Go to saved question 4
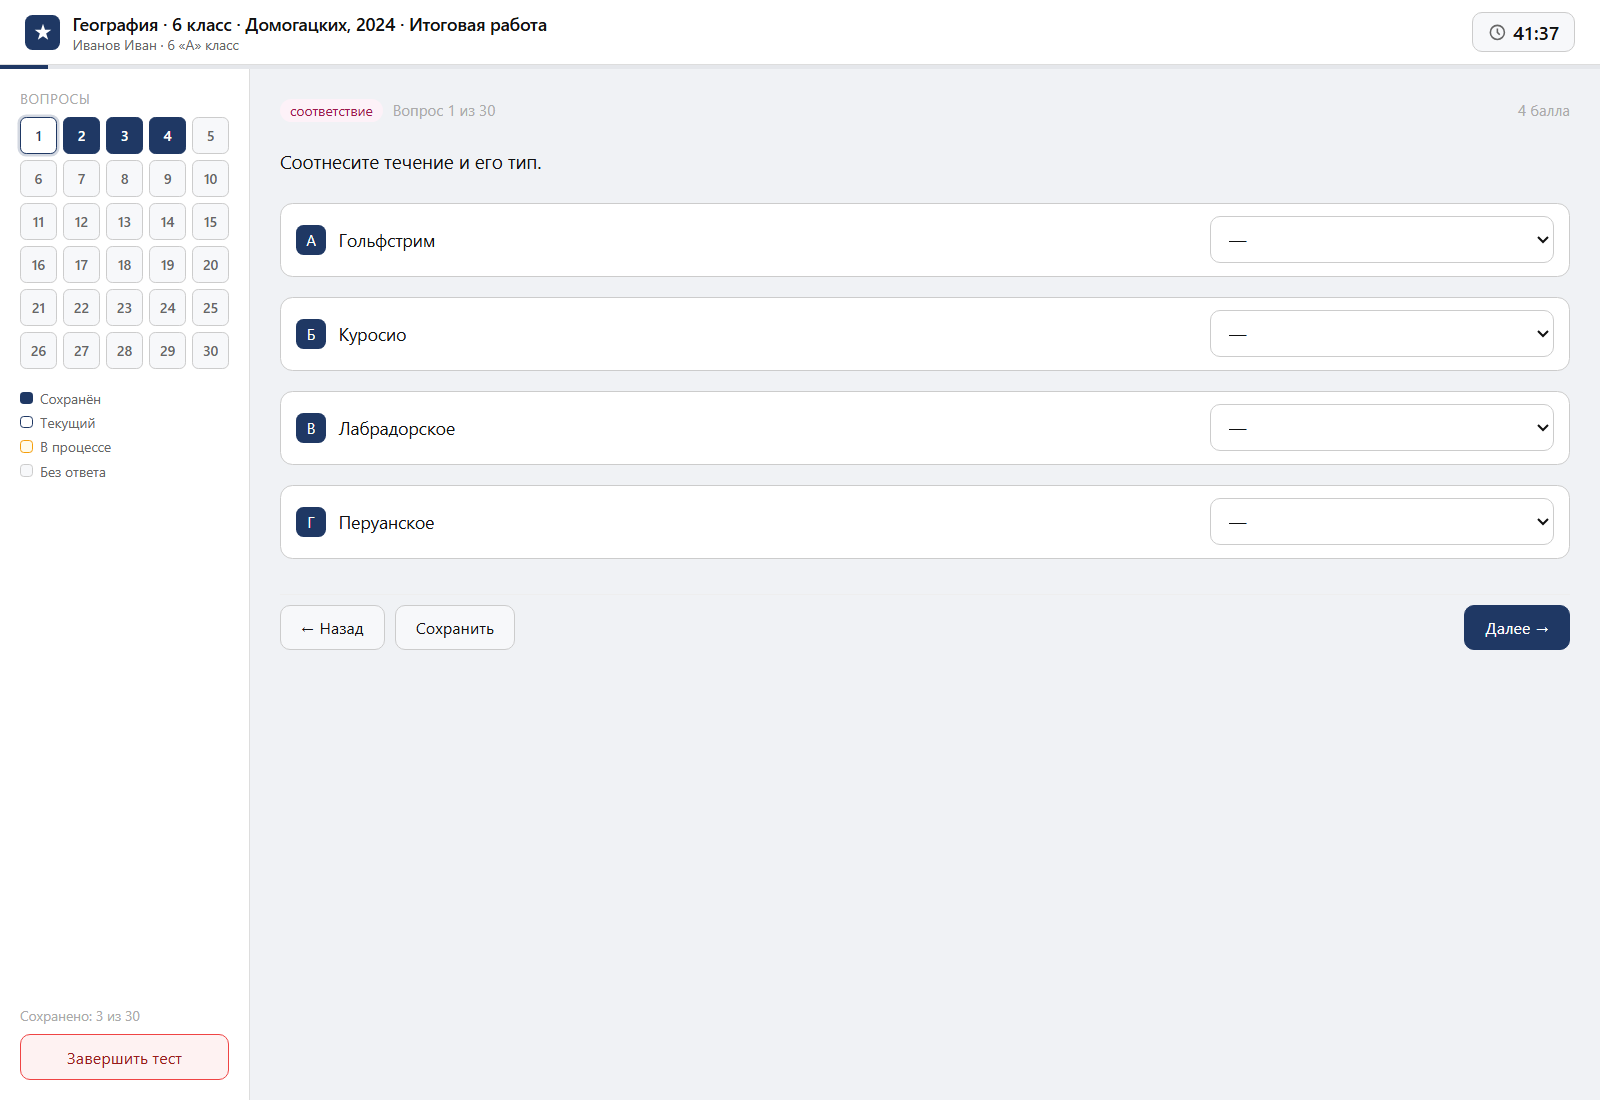The width and height of the screenshot is (1600, 1100). tap(167, 136)
